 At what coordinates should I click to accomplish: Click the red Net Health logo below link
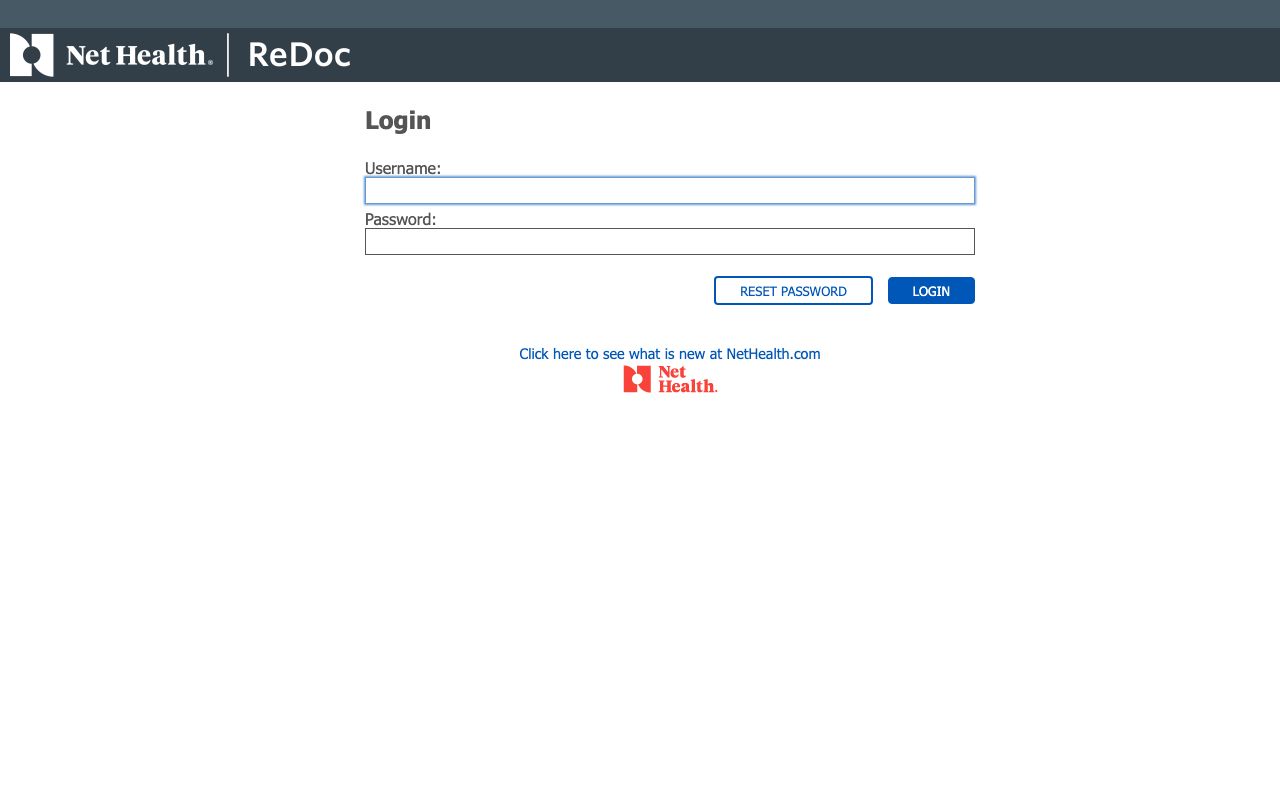click(670, 379)
